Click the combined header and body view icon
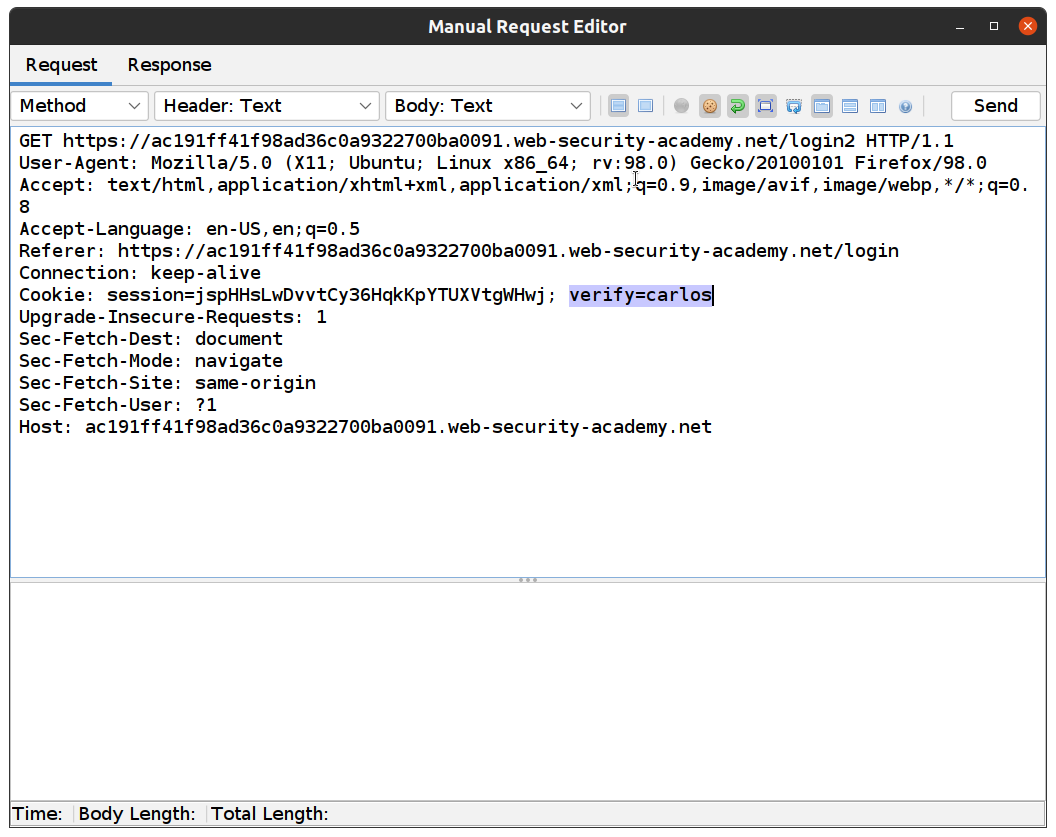The width and height of the screenshot is (1056, 837). click(646, 106)
